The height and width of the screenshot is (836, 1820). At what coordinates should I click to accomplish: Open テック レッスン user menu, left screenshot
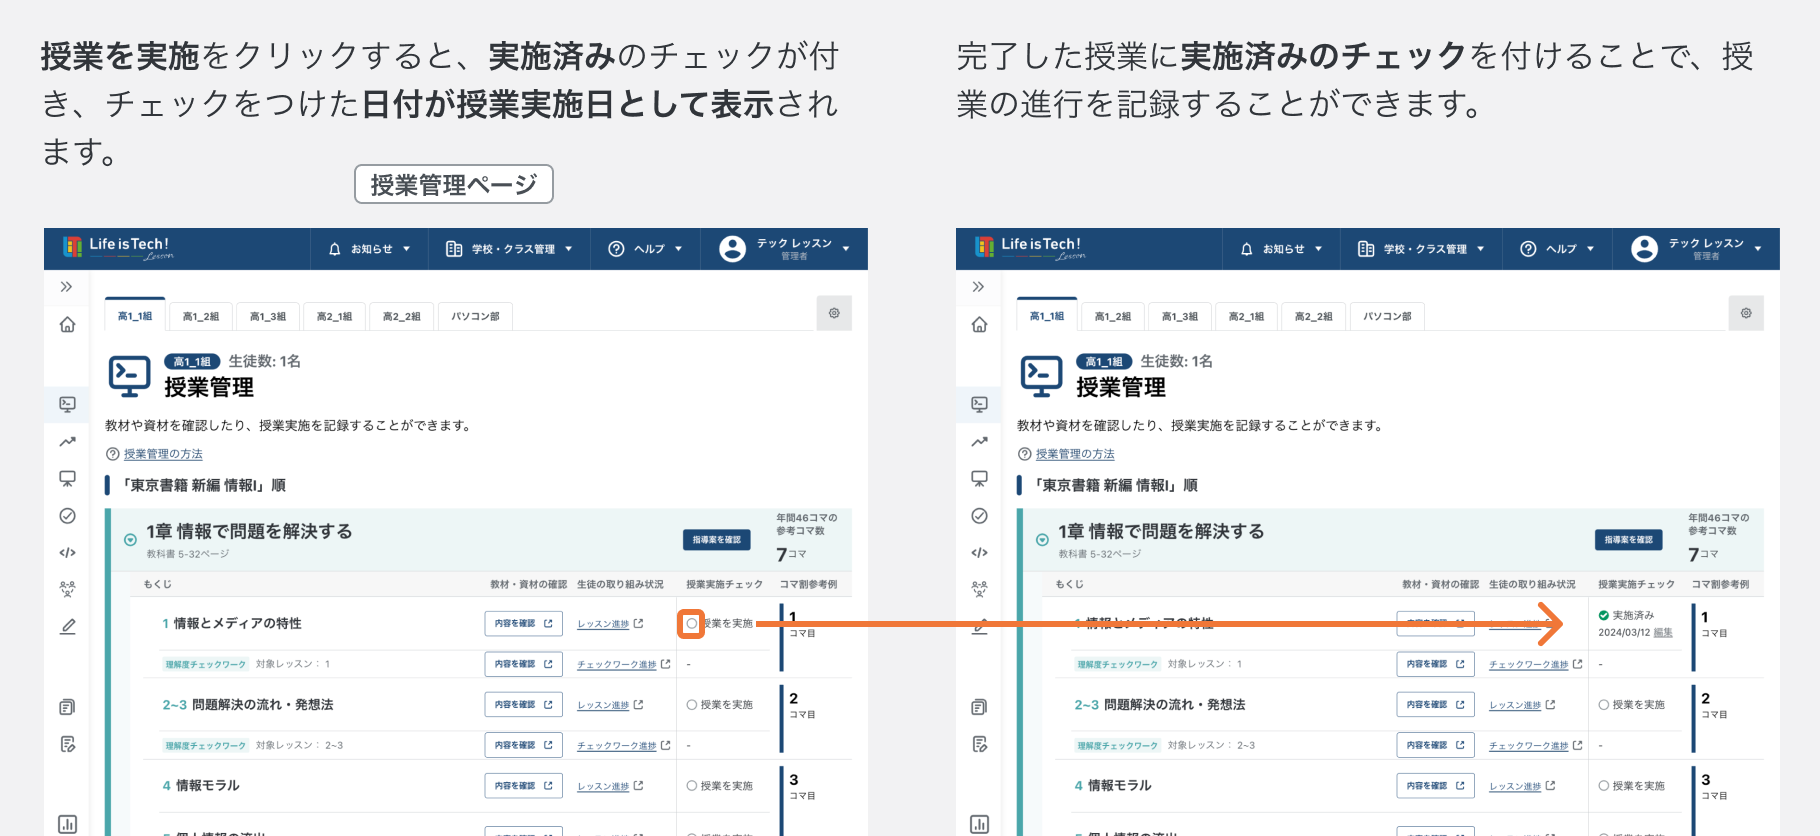785,249
